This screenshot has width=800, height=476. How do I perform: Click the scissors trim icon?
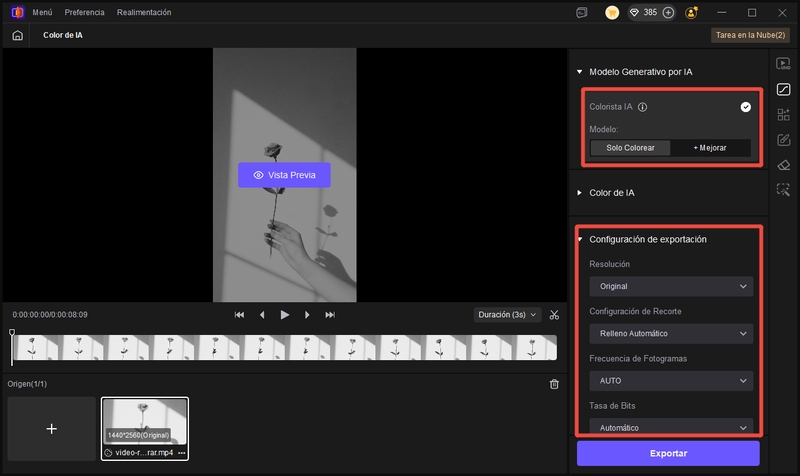tap(554, 314)
